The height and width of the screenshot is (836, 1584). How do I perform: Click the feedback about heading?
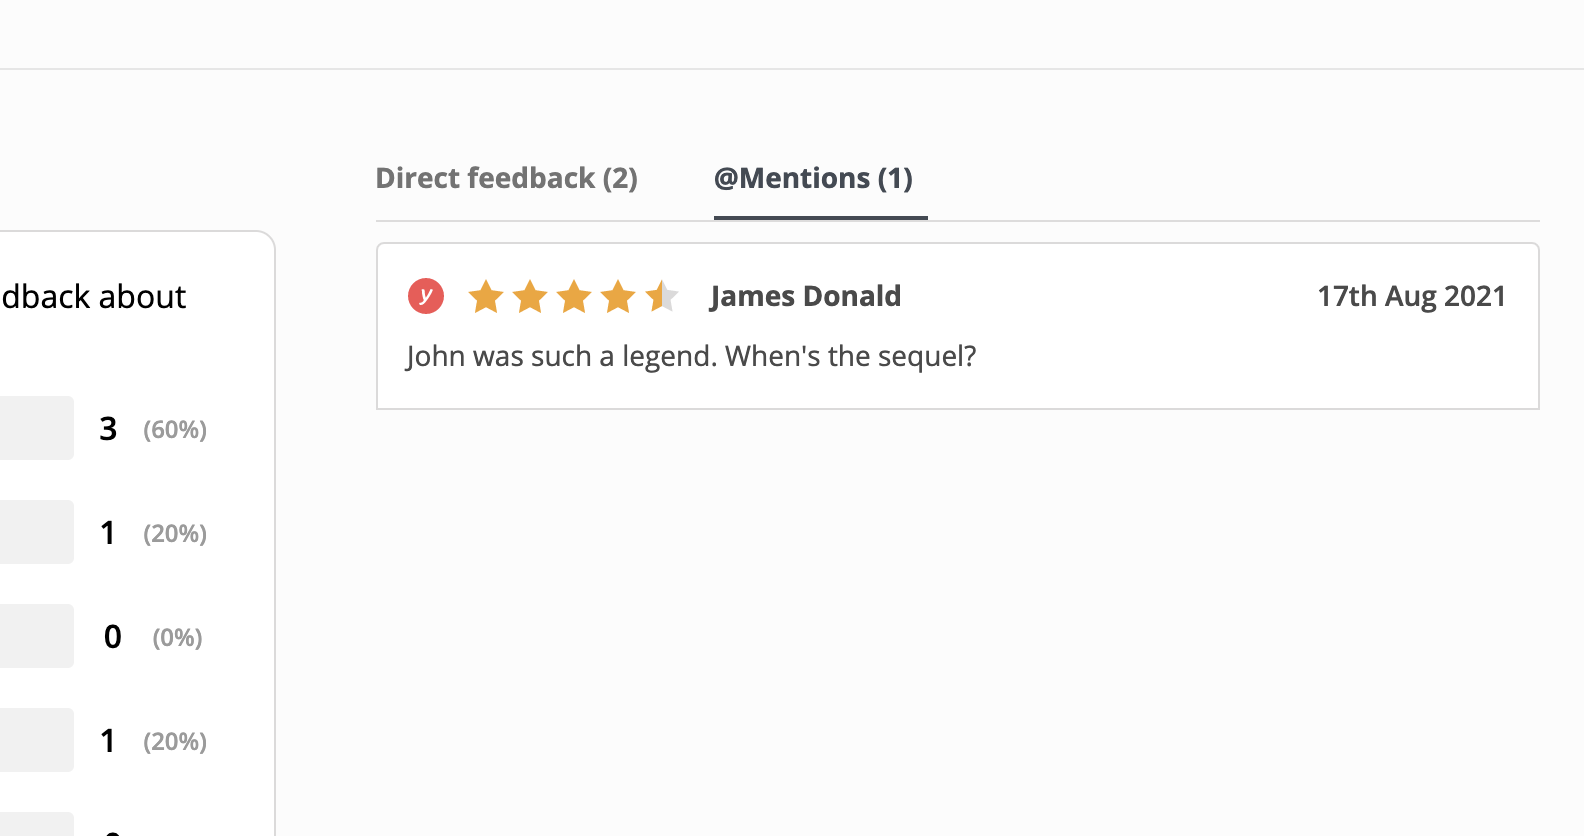point(93,297)
